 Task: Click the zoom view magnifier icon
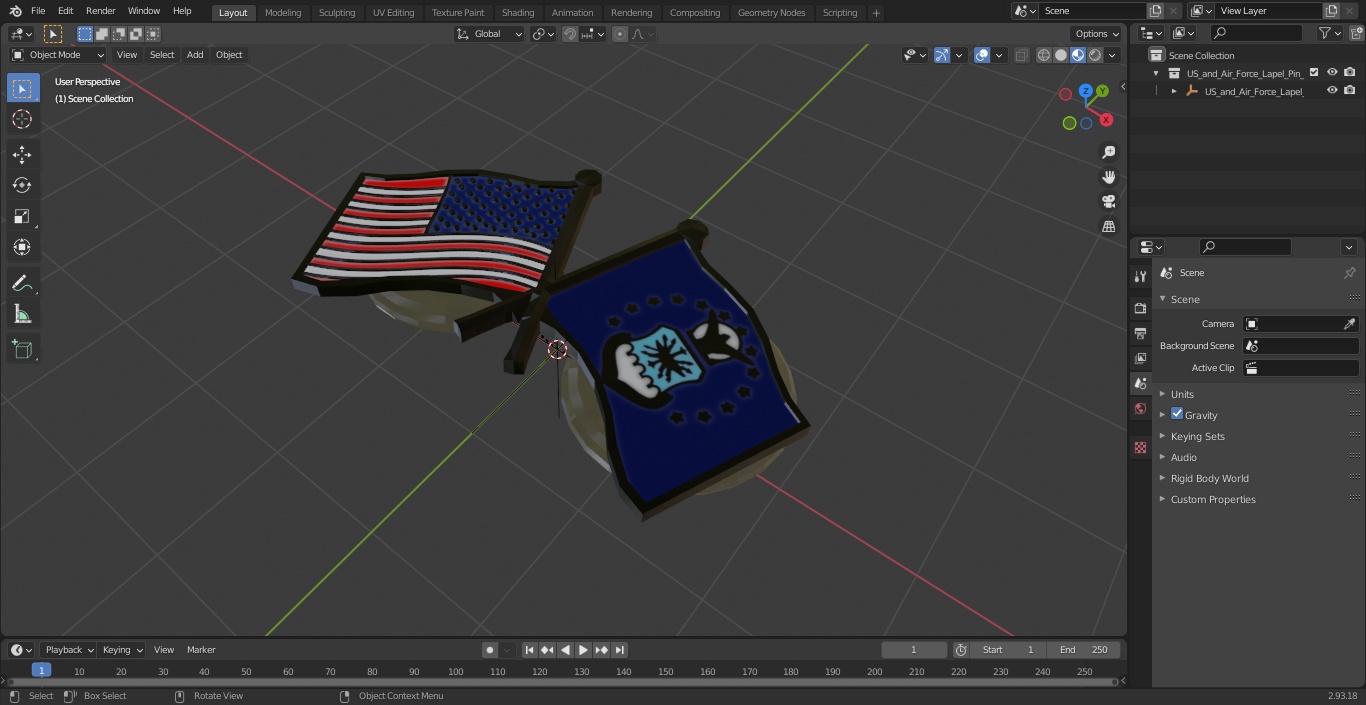[x=1108, y=152]
